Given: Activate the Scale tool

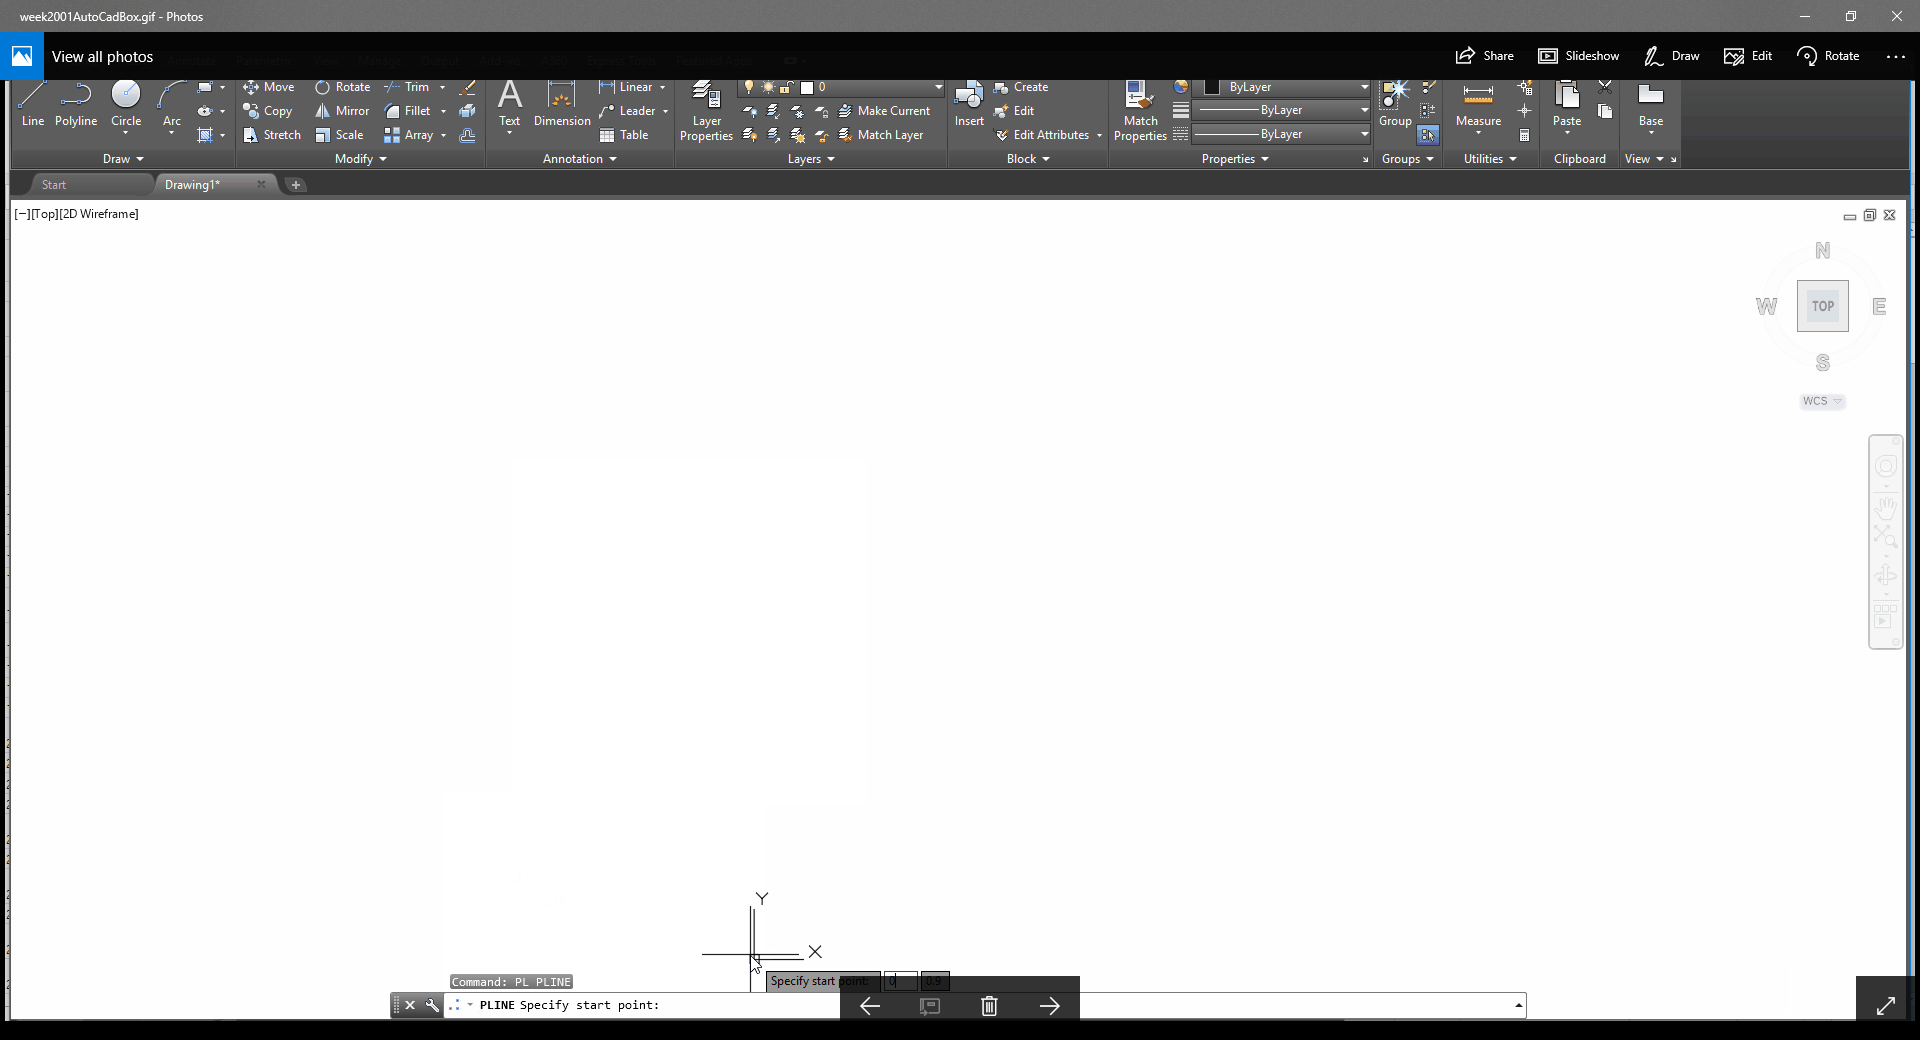Looking at the screenshot, I should [x=339, y=135].
